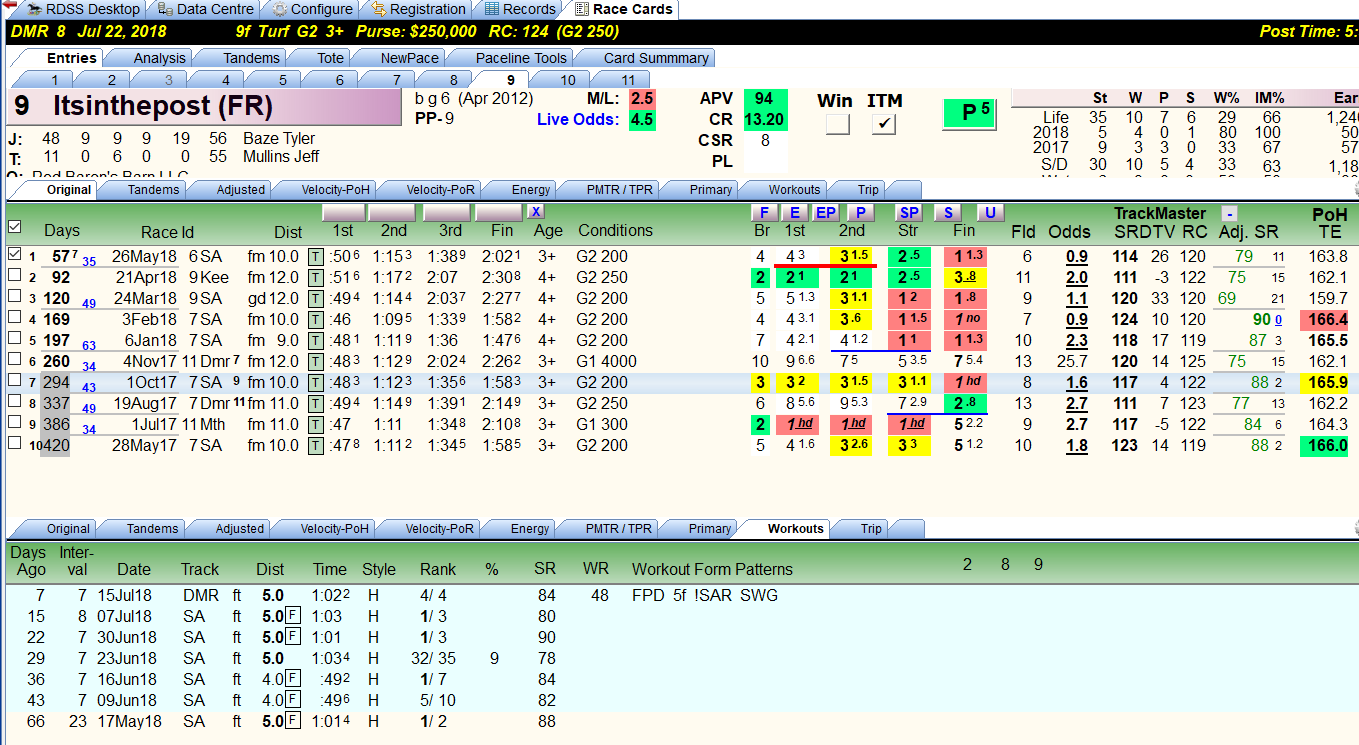1359x745 pixels.
Task: Click the minus button beside TrackMaster
Action: (1229, 213)
